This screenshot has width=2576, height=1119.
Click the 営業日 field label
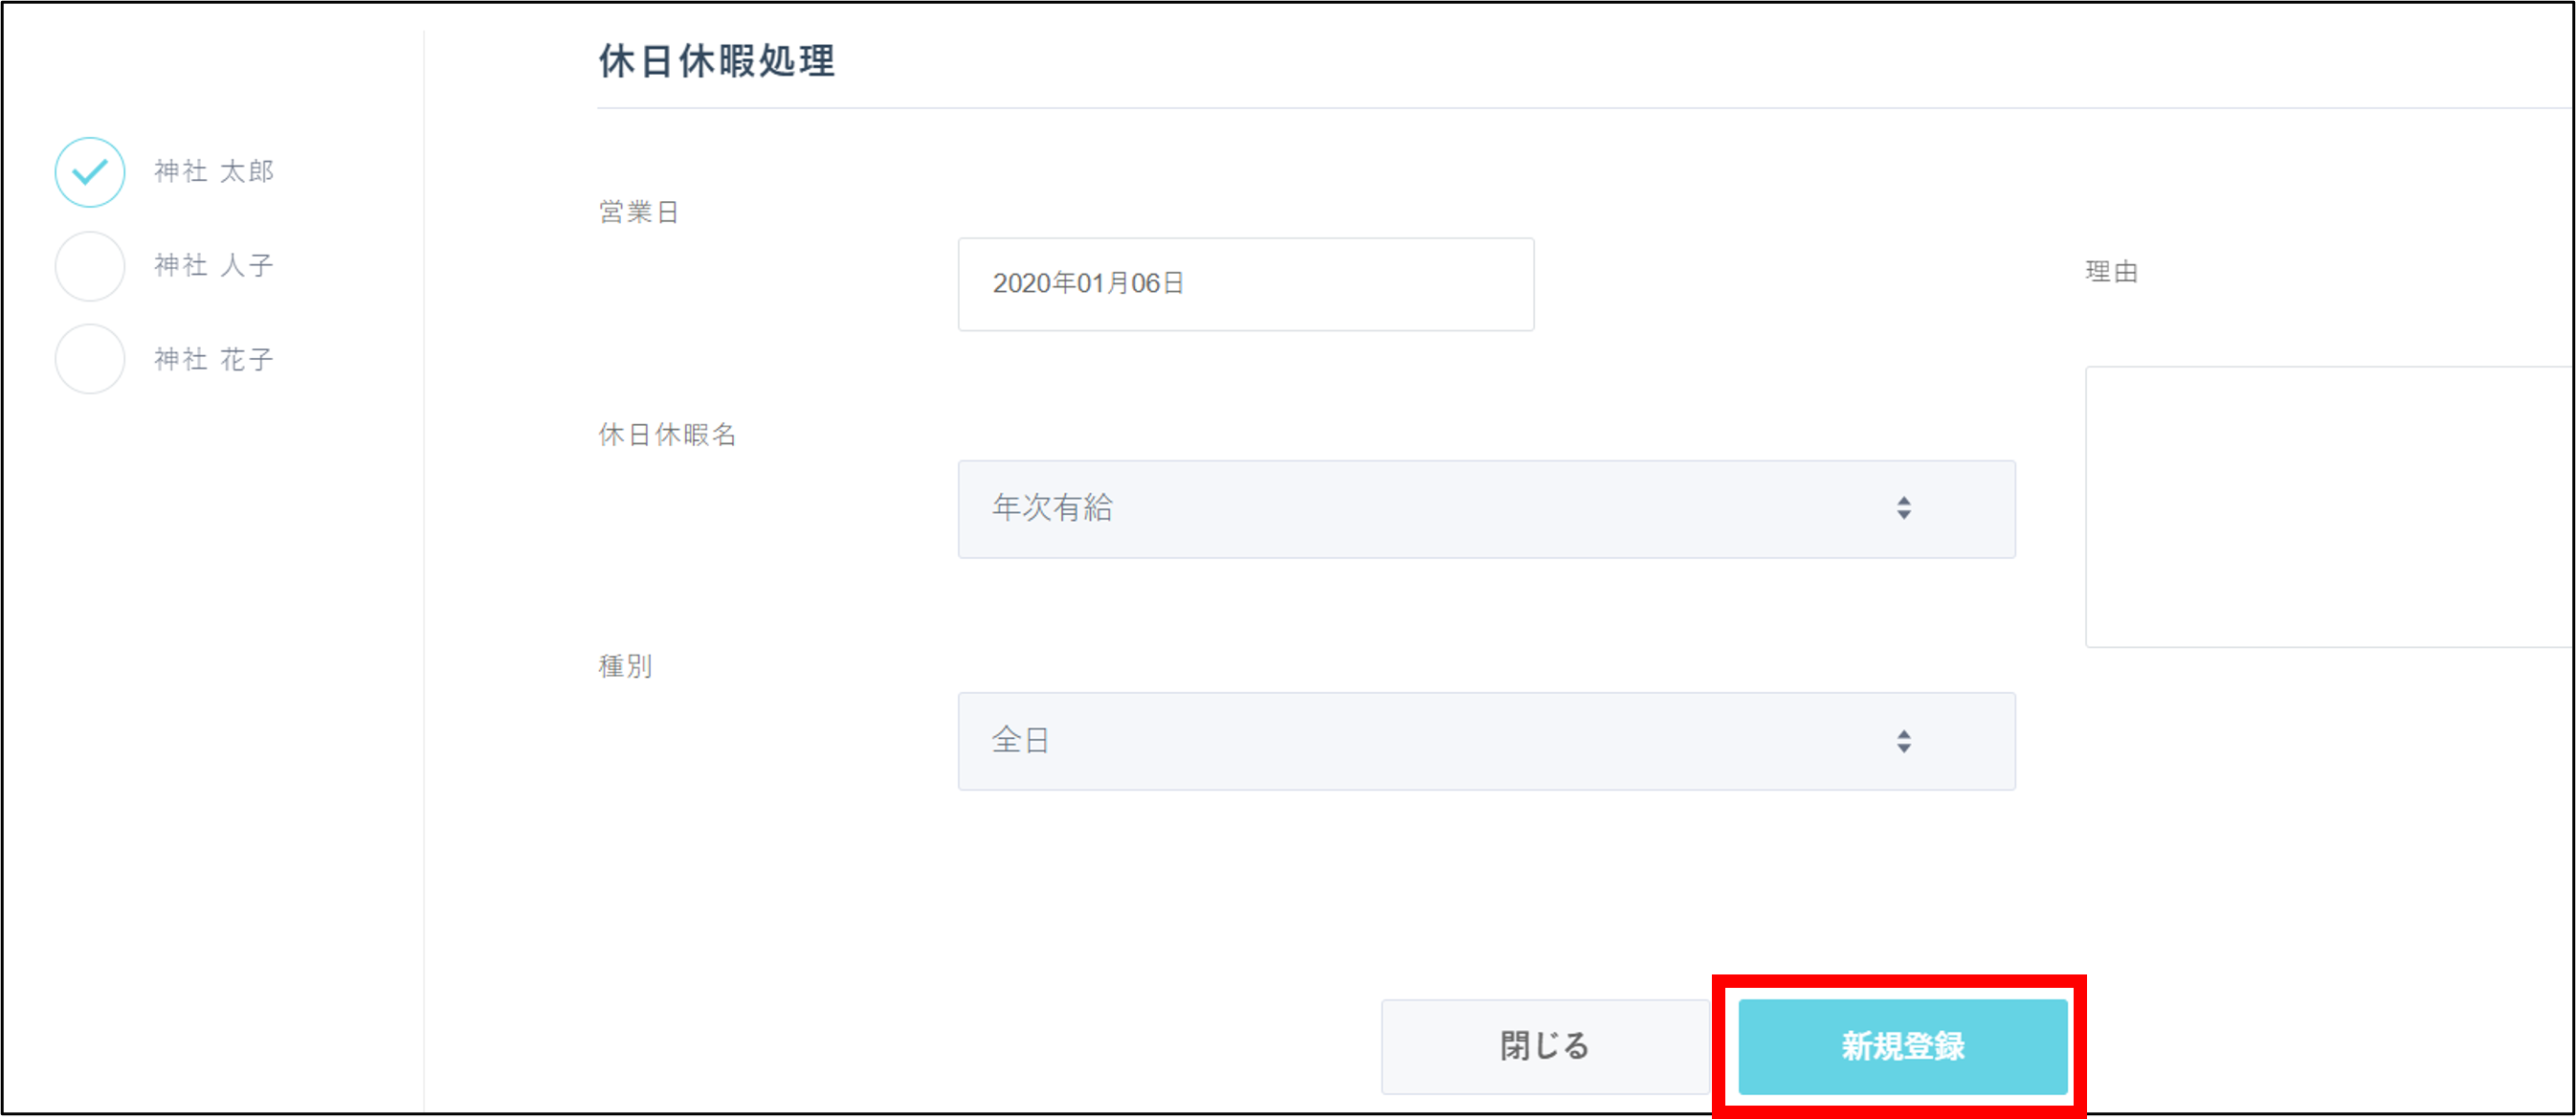click(x=639, y=212)
